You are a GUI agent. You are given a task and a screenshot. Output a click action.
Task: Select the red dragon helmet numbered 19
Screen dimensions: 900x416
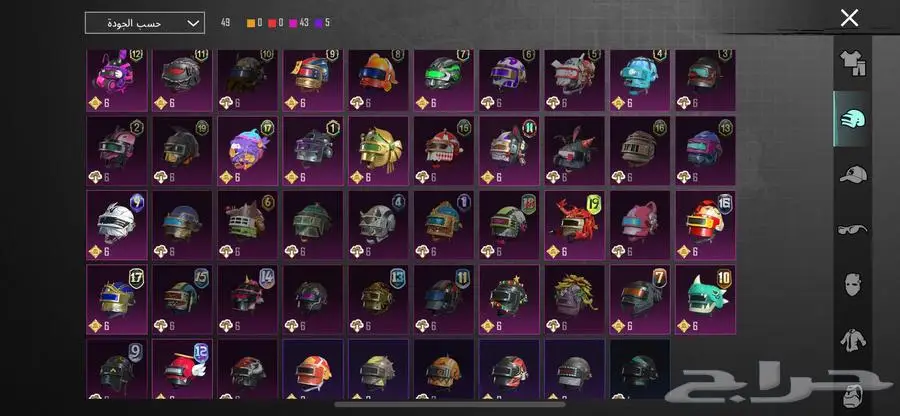point(575,225)
